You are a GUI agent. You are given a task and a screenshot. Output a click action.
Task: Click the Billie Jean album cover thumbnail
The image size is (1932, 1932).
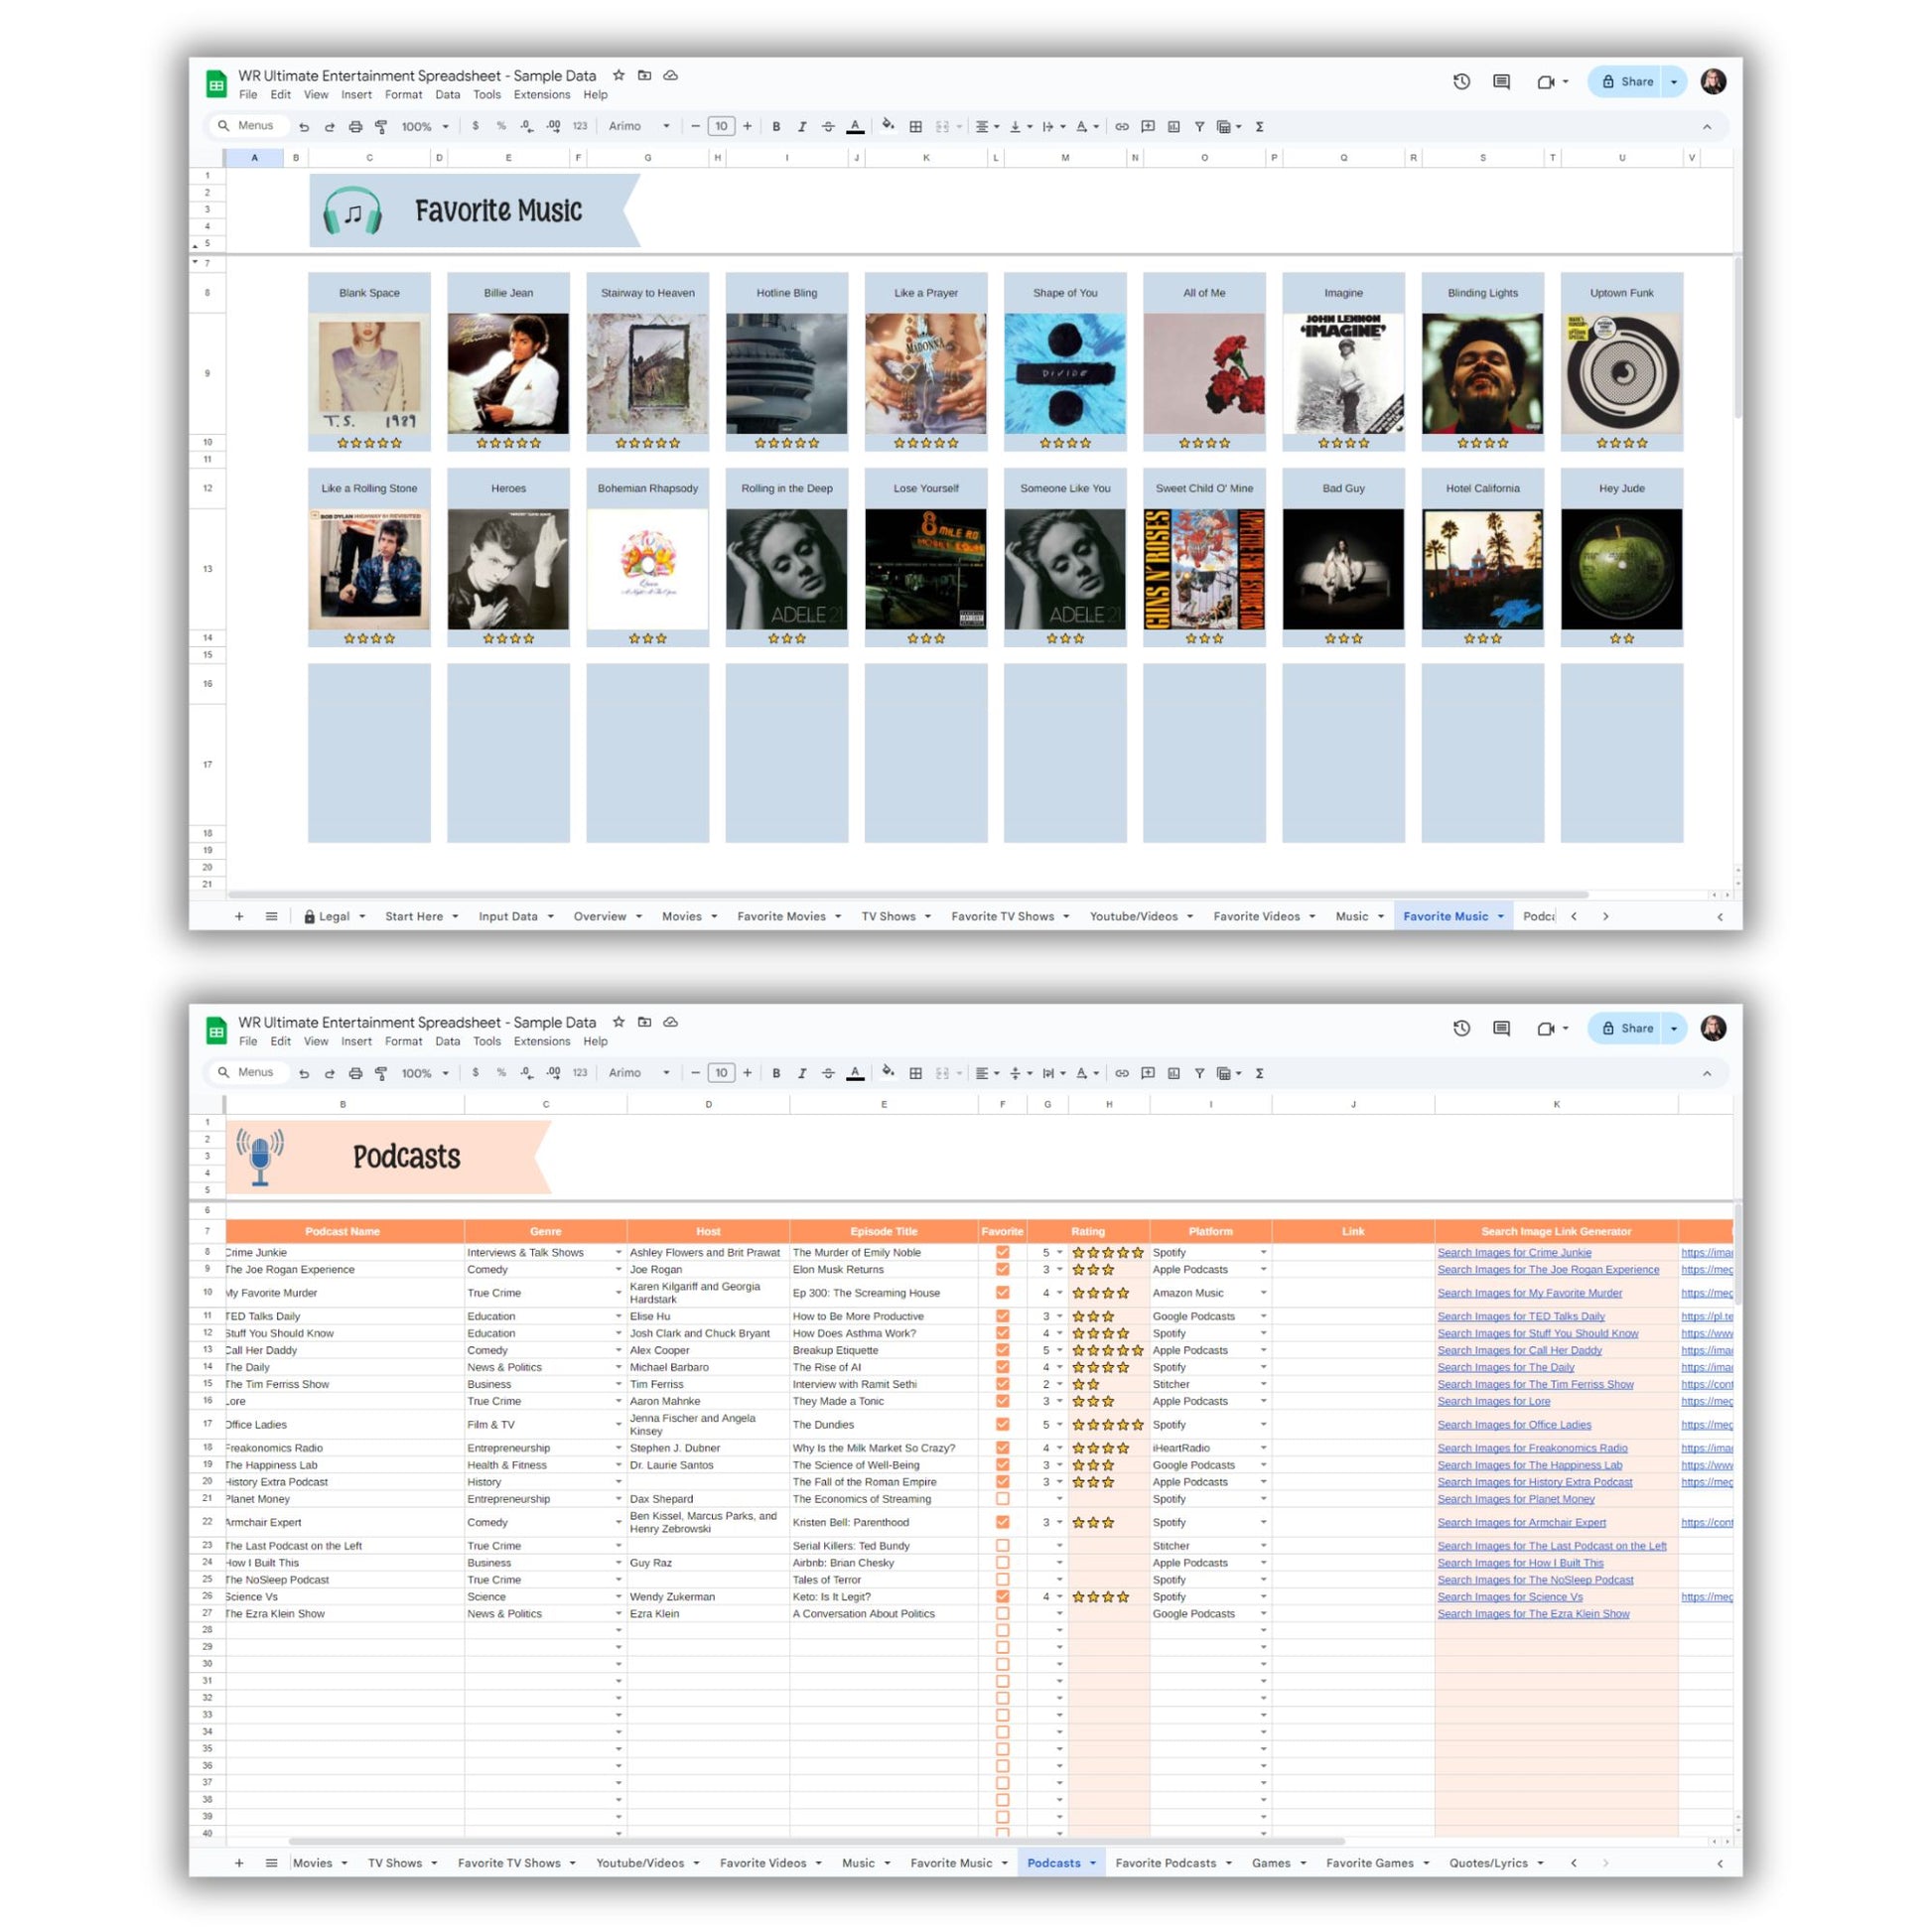pos(508,373)
